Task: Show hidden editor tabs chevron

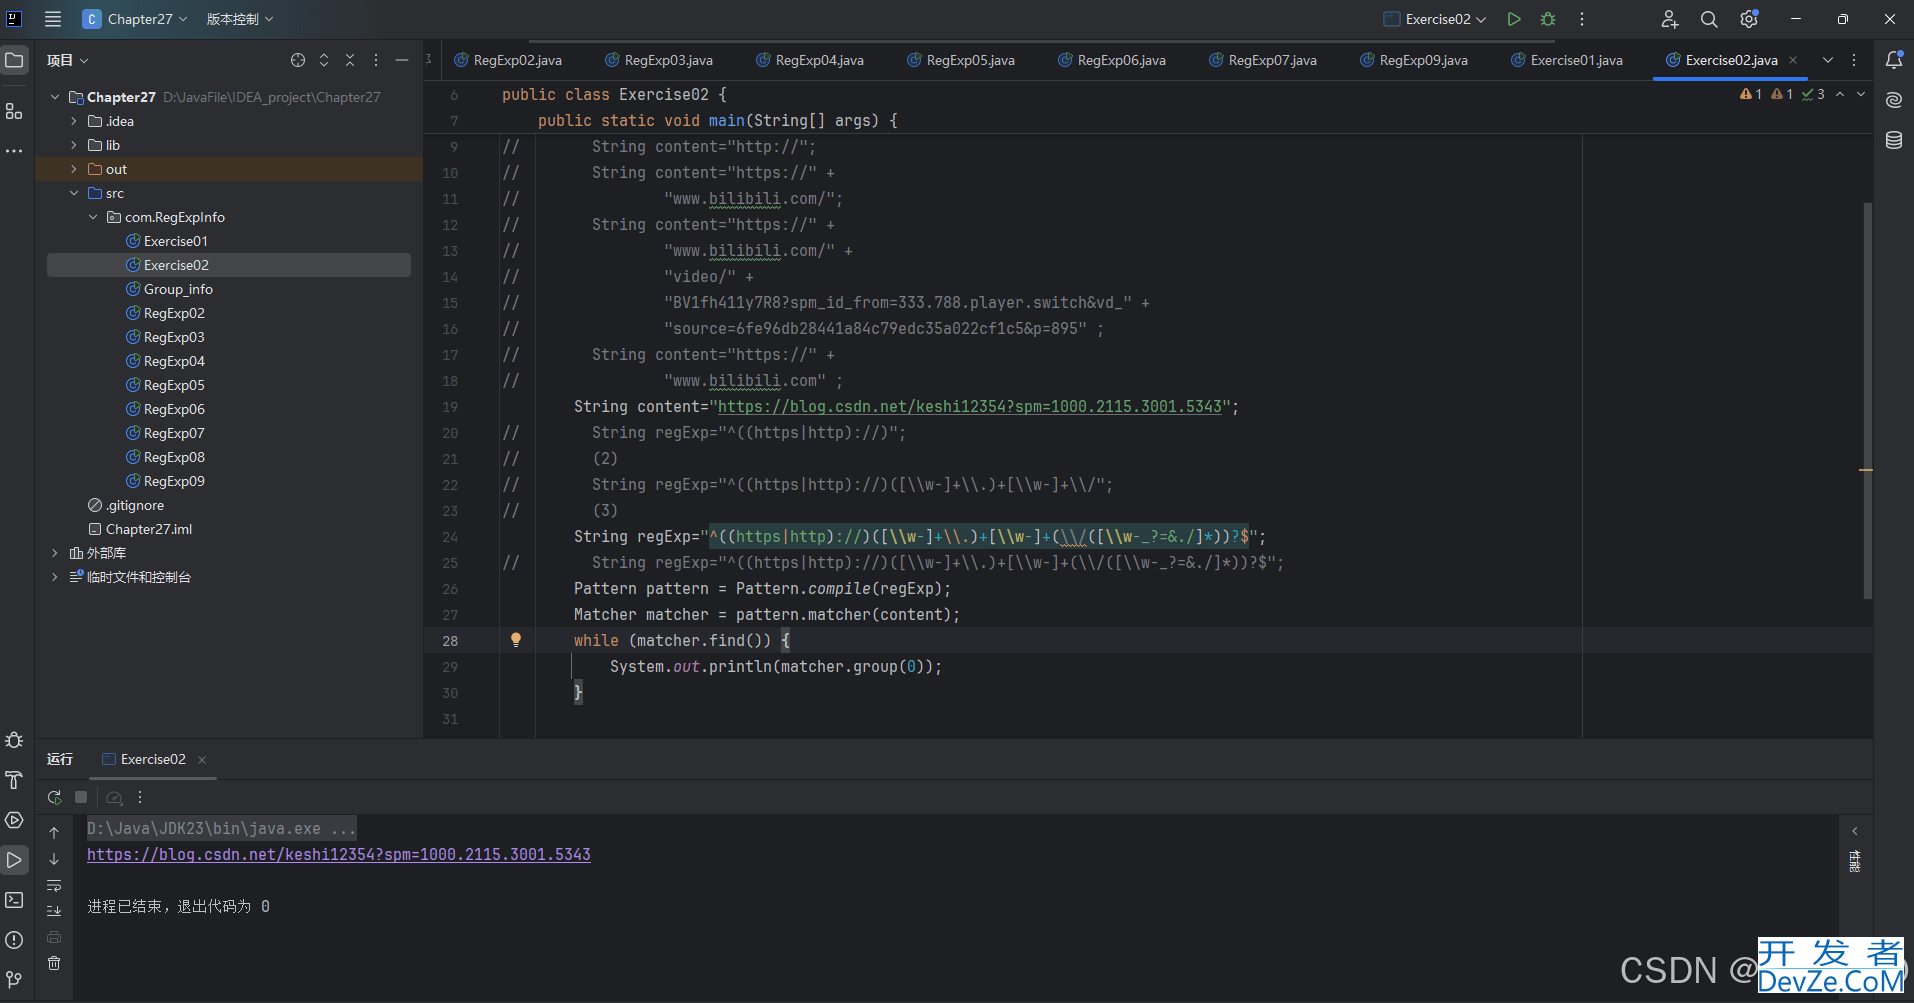Action: tap(1828, 60)
